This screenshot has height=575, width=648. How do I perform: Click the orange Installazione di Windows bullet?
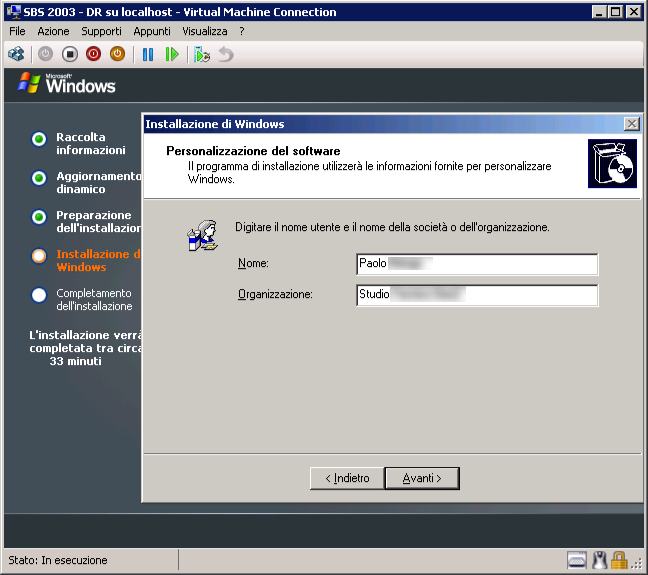[39, 256]
